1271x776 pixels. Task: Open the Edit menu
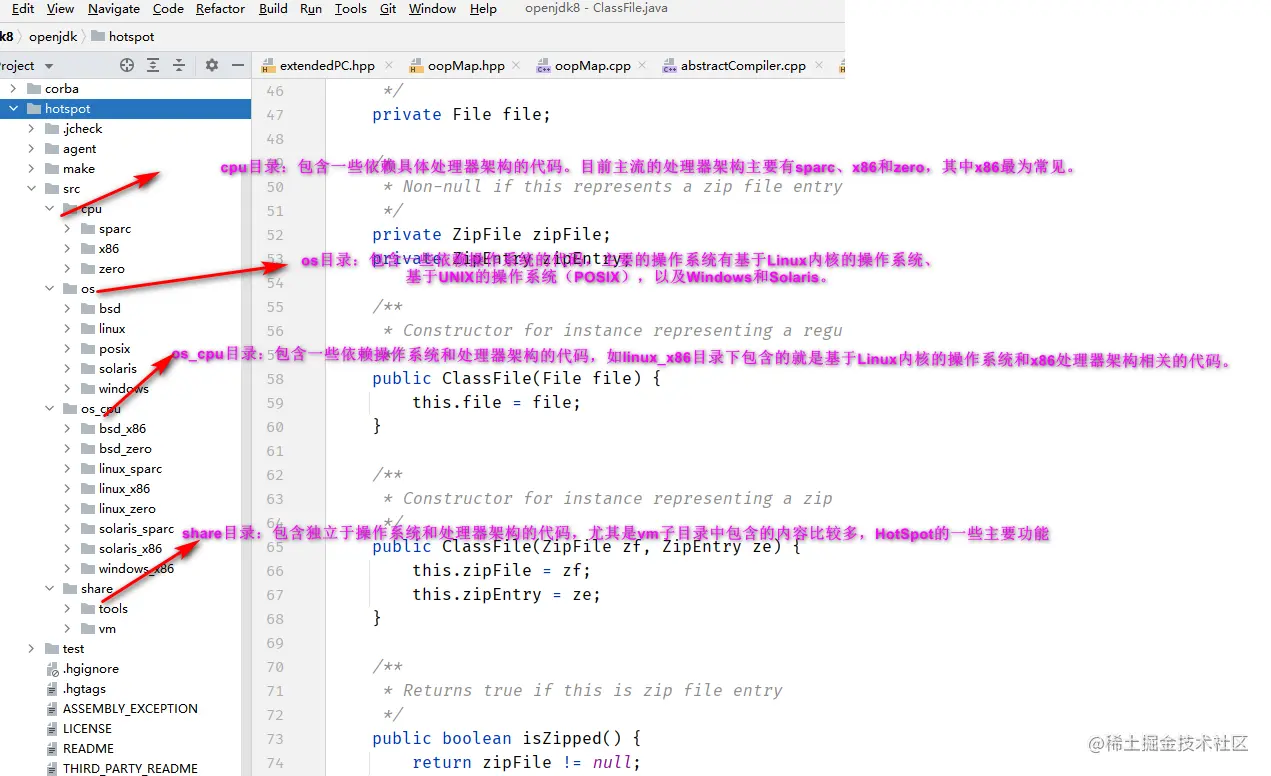point(23,9)
